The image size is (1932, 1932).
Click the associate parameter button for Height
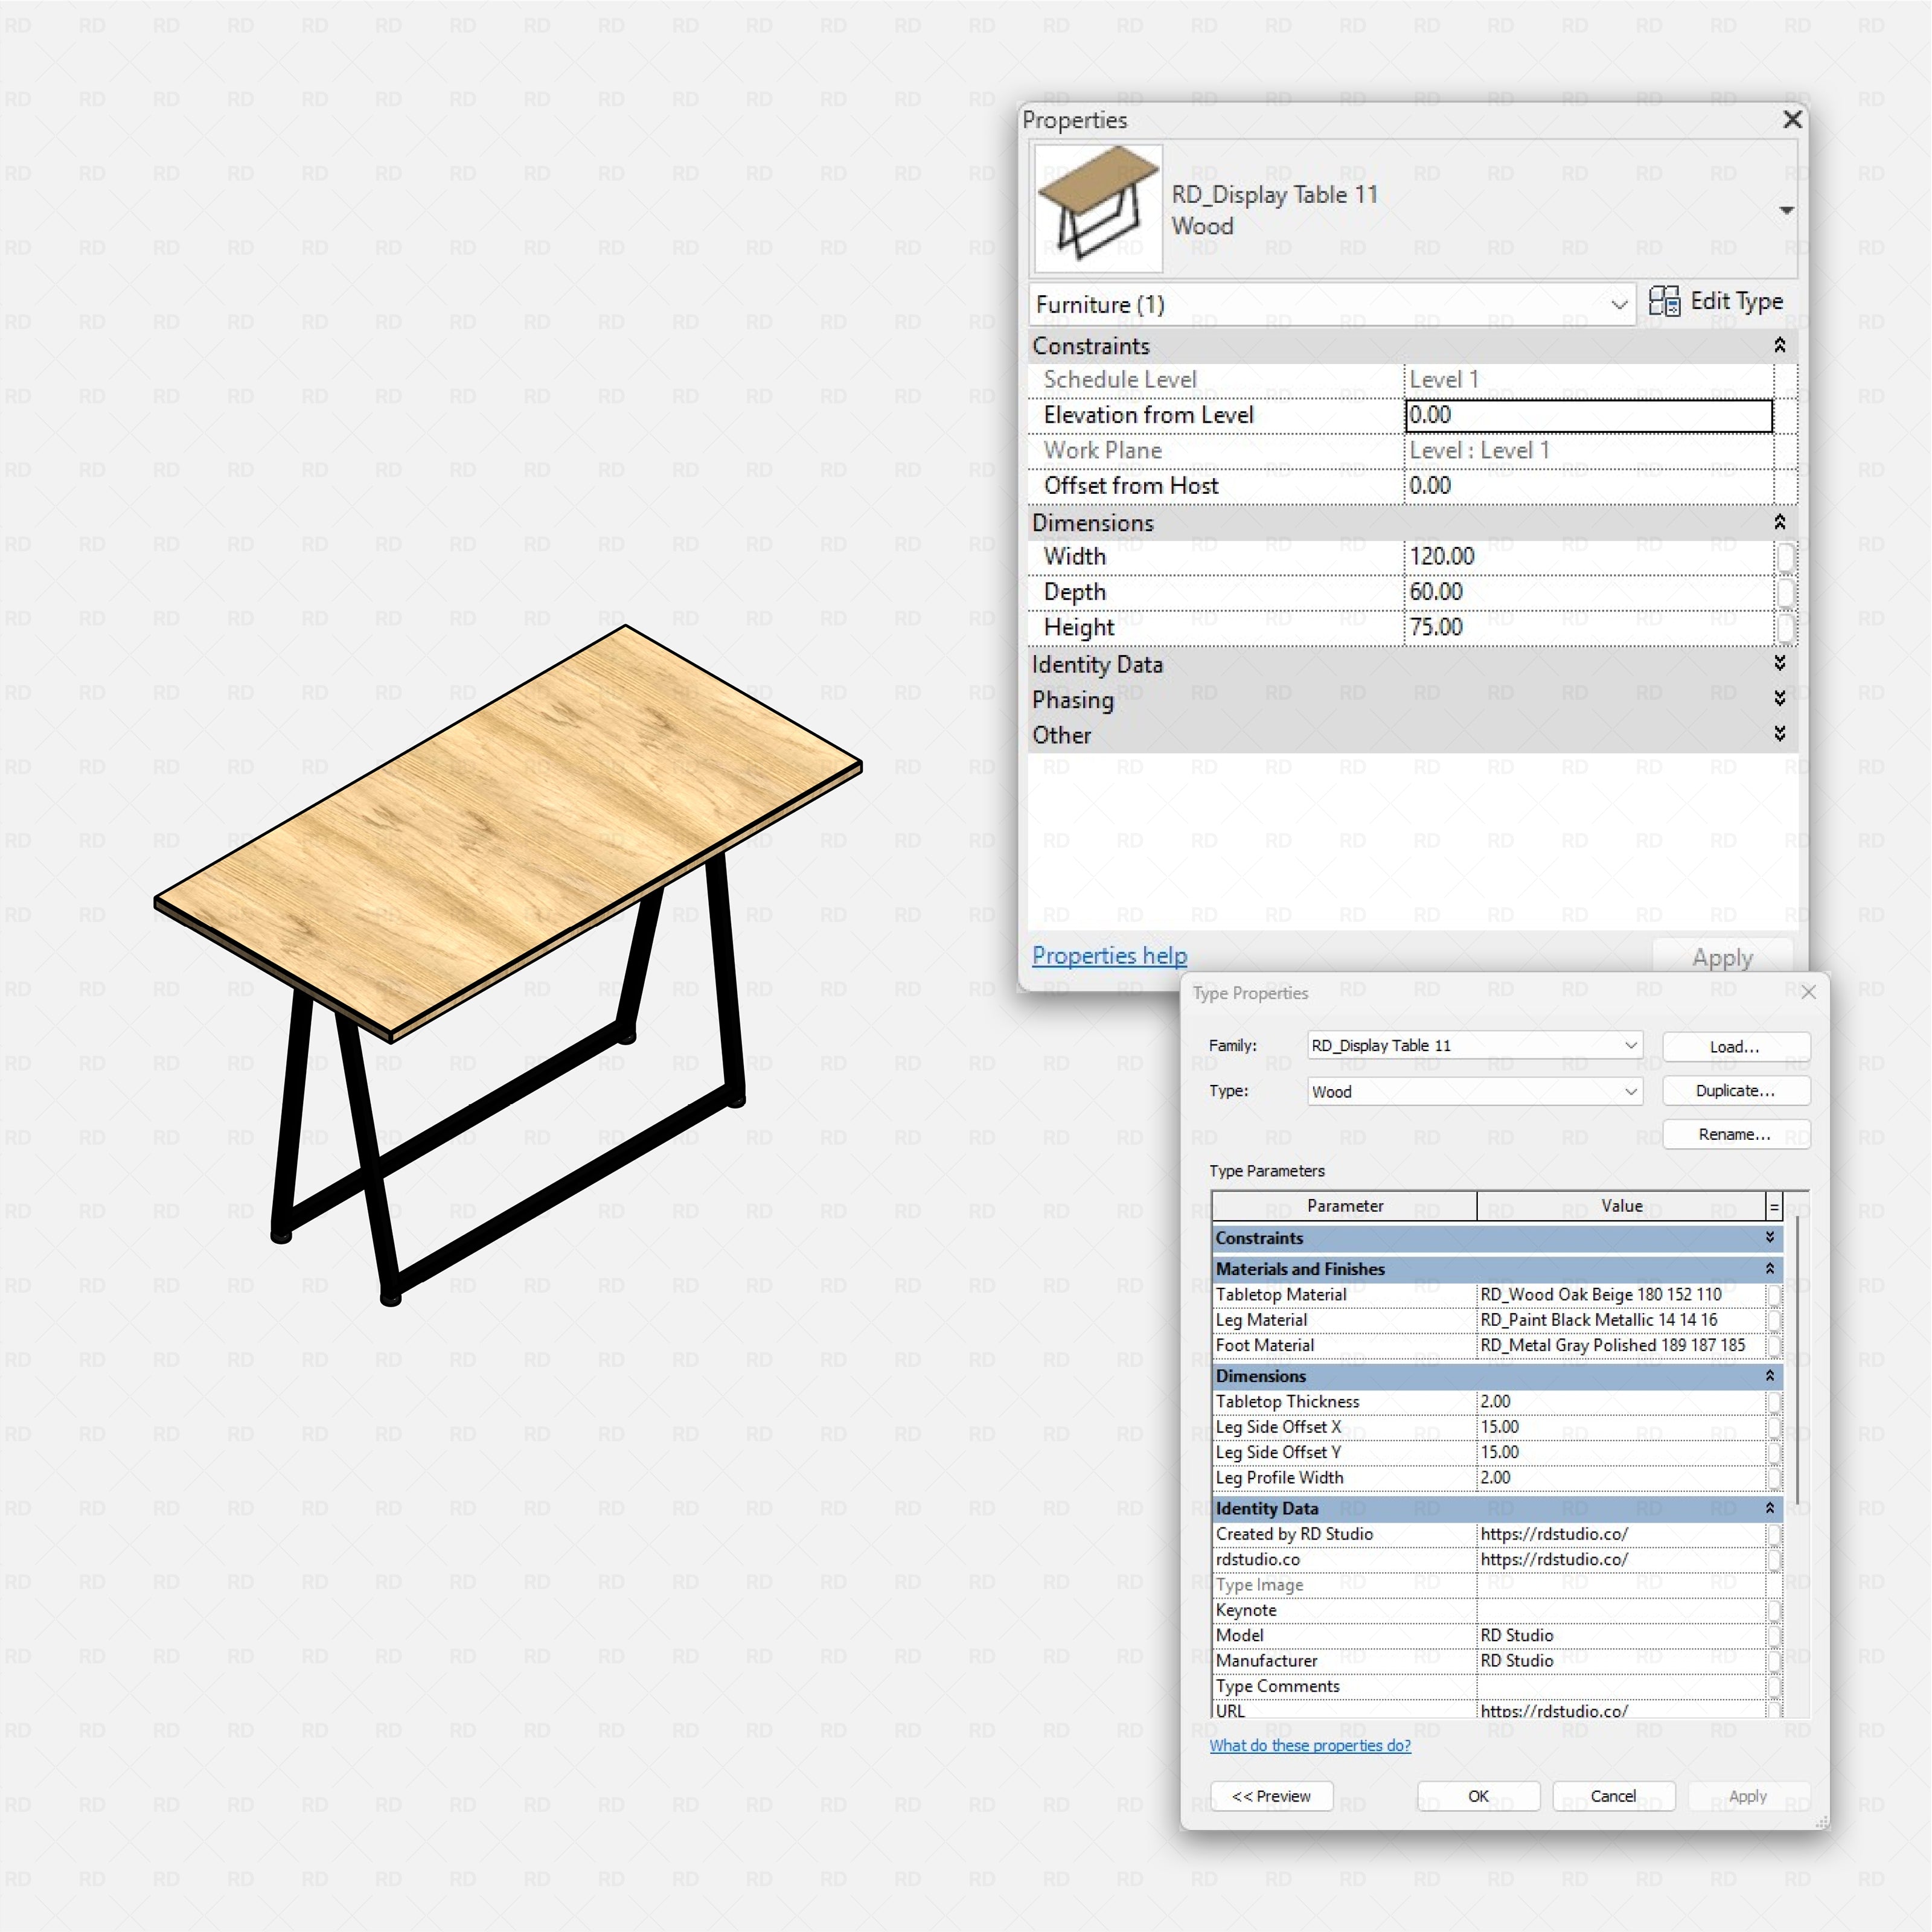(1785, 628)
